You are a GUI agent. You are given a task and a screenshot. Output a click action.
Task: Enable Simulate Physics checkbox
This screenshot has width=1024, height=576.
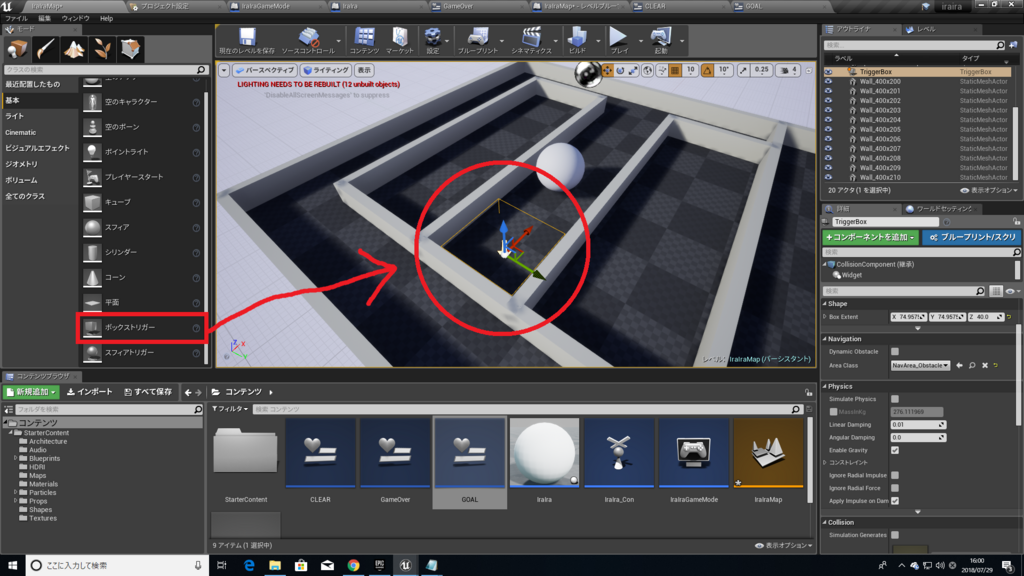[x=895, y=399]
